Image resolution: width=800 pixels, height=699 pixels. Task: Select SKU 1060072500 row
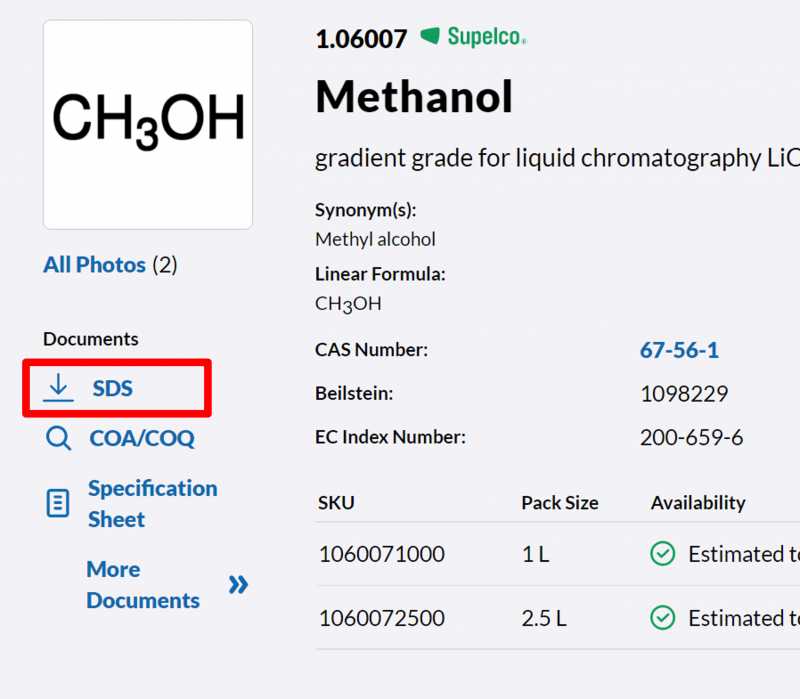pos(381,618)
